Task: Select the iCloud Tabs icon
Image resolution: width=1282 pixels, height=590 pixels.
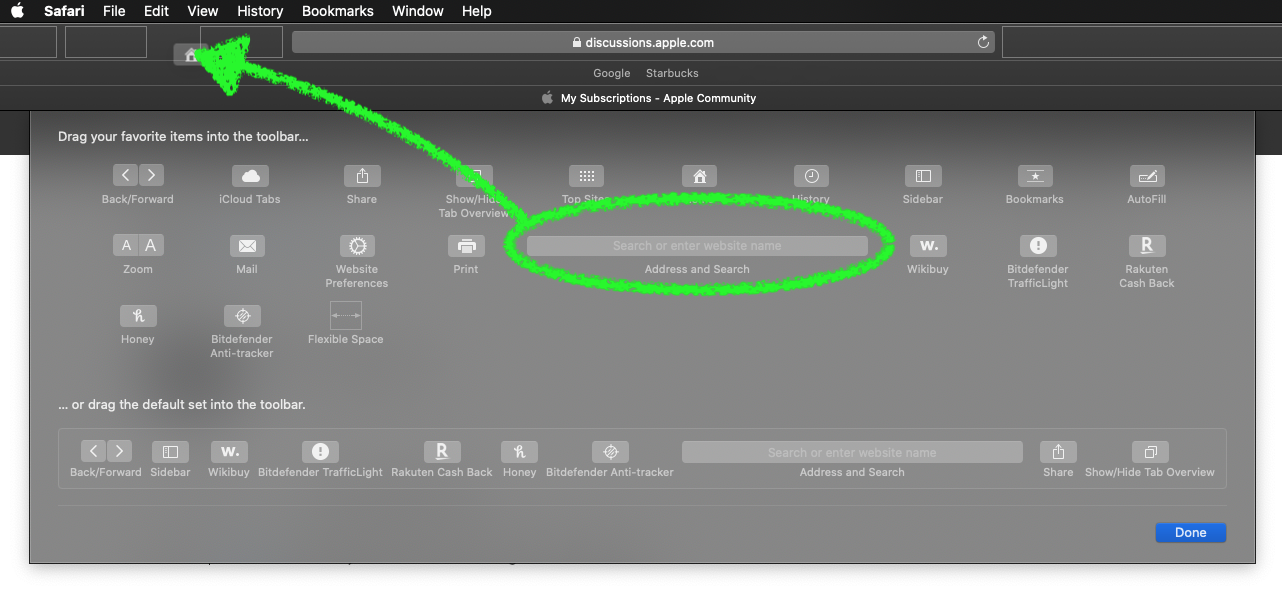Action: (x=250, y=176)
